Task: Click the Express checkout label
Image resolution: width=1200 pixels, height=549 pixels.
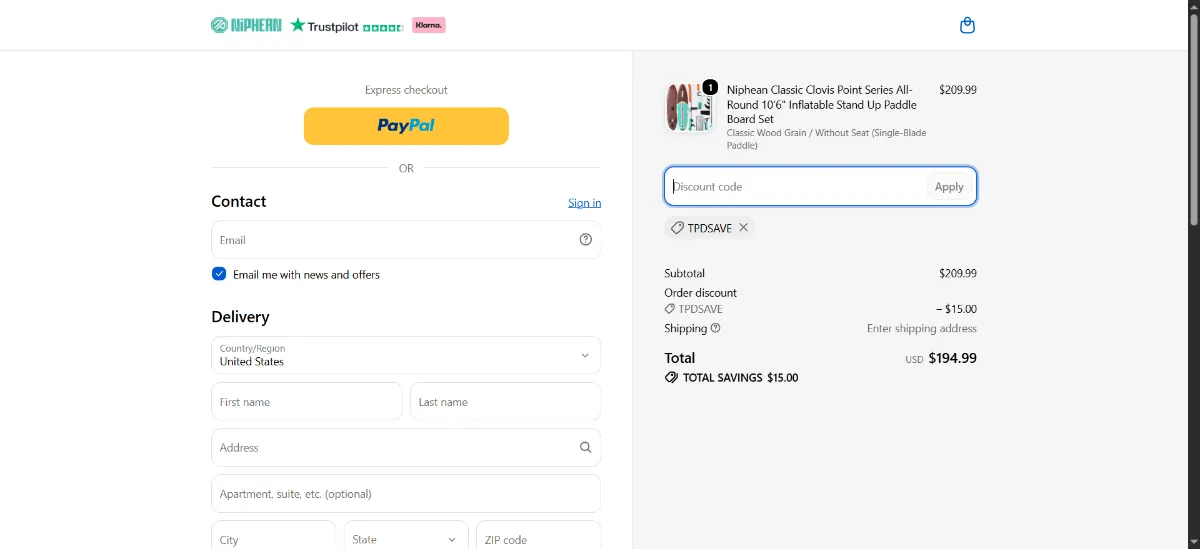Action: click(406, 90)
